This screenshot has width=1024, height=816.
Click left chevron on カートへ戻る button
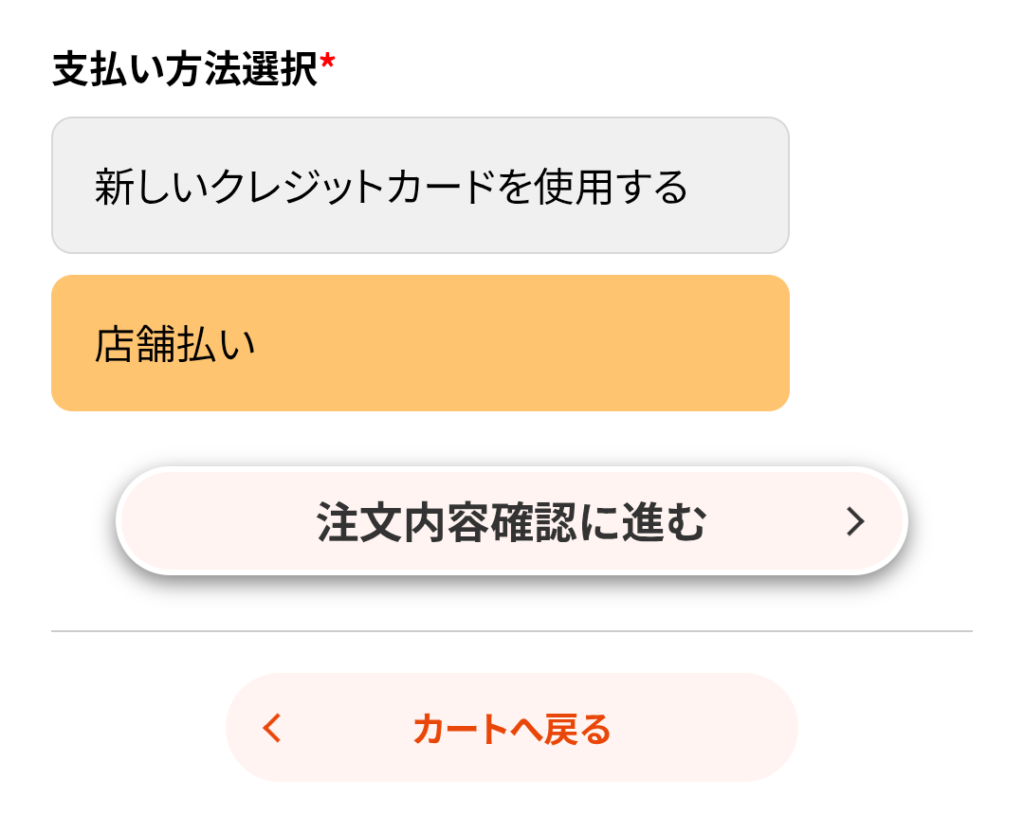click(272, 728)
